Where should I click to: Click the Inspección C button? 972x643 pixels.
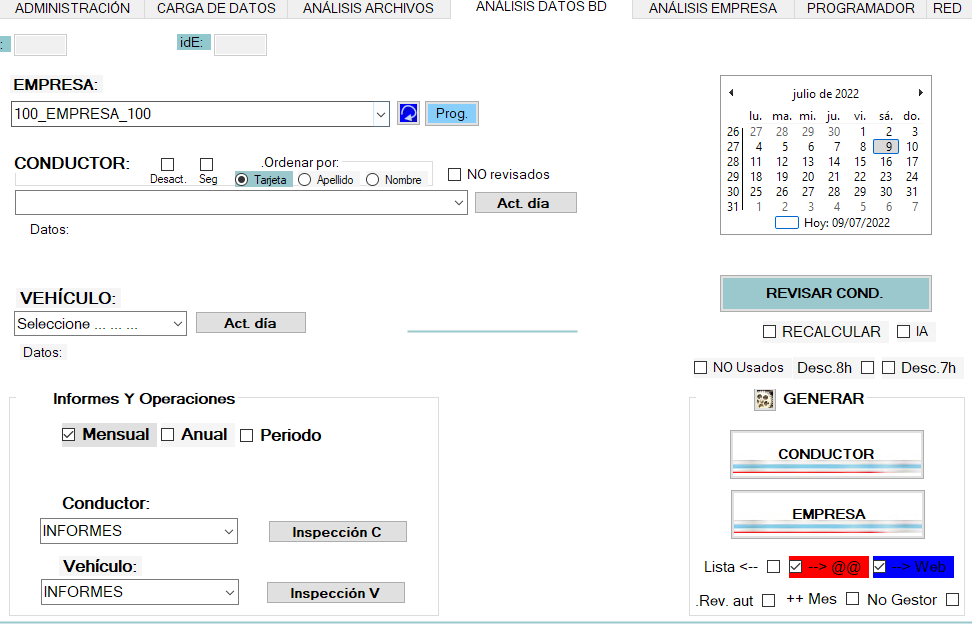(x=337, y=530)
